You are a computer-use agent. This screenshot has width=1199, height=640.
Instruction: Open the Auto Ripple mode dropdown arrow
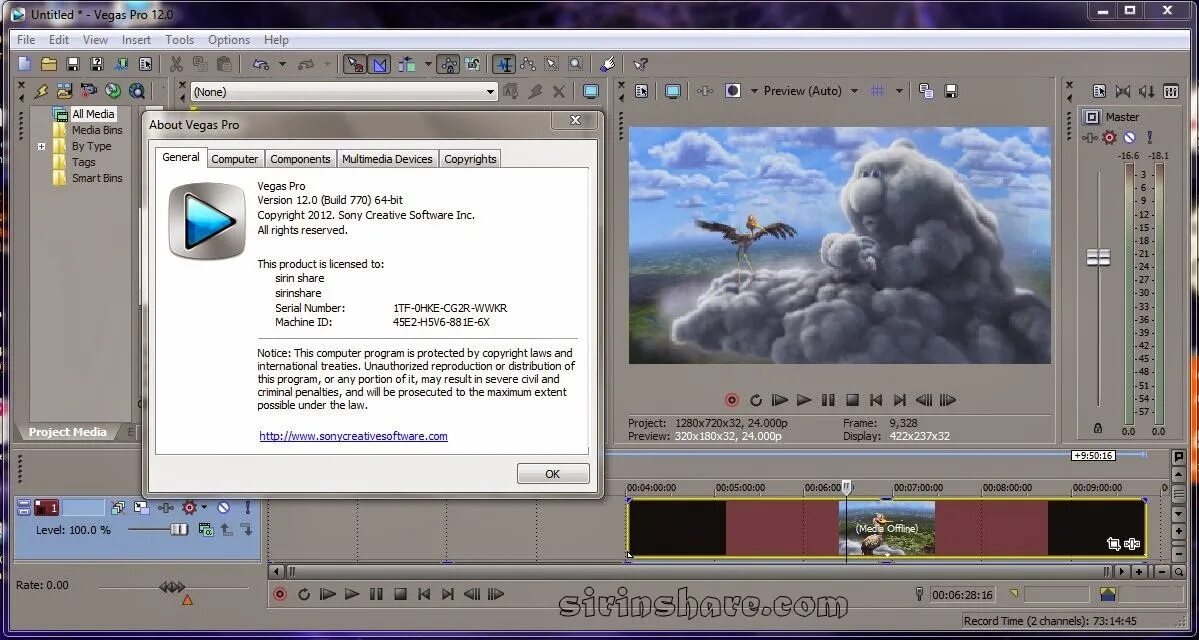point(428,64)
